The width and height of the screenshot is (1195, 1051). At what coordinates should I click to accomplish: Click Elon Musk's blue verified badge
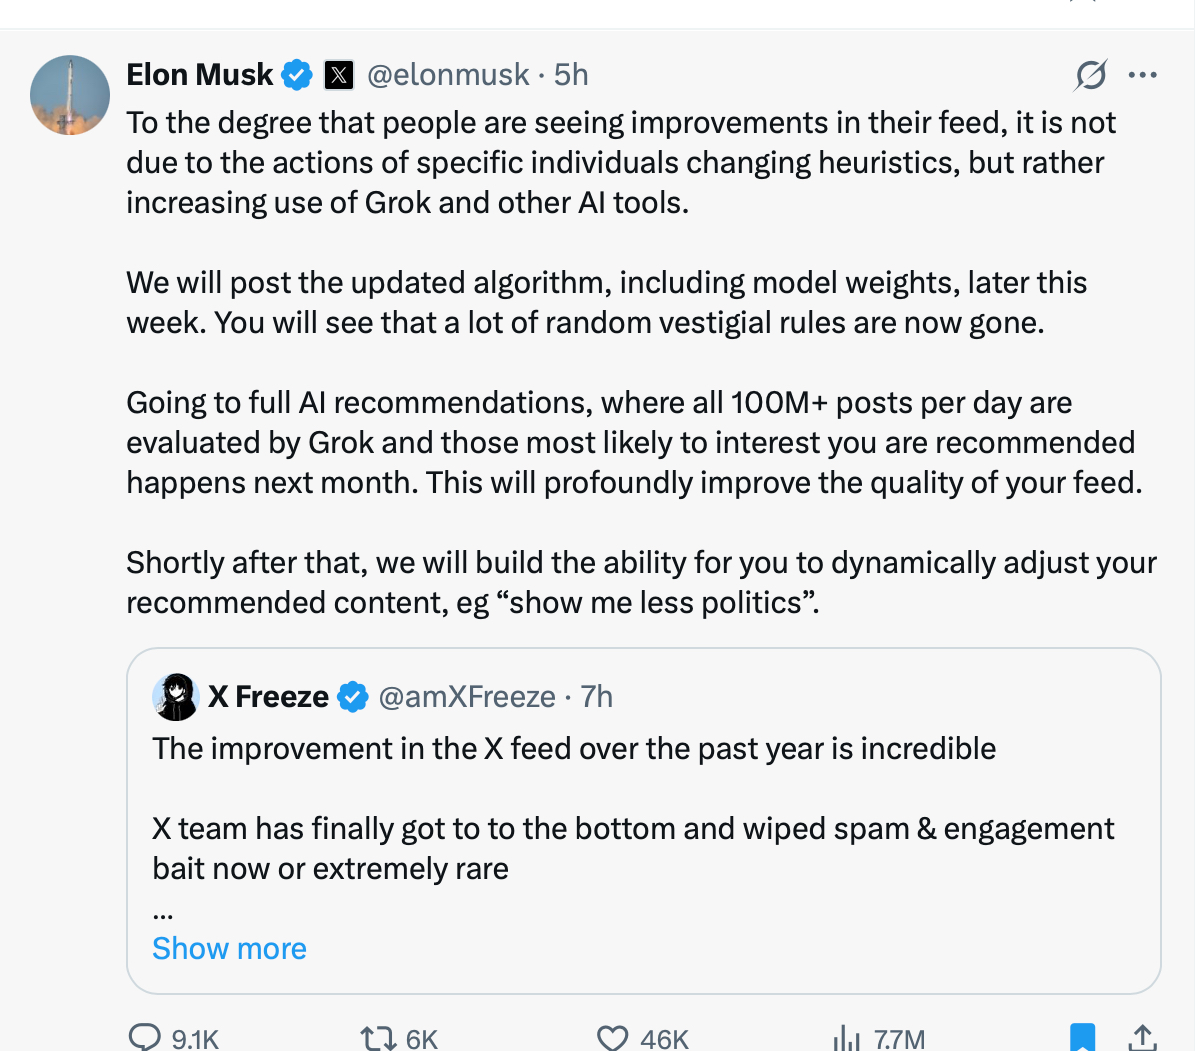point(297,75)
